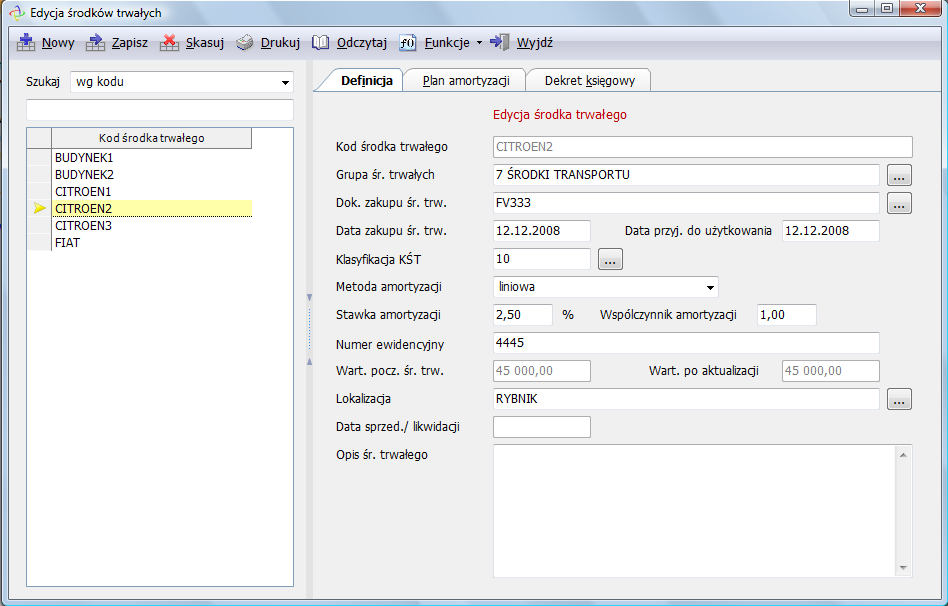Select BUDYNEK1 in the list
The height and width of the screenshot is (606, 948).
(x=152, y=158)
